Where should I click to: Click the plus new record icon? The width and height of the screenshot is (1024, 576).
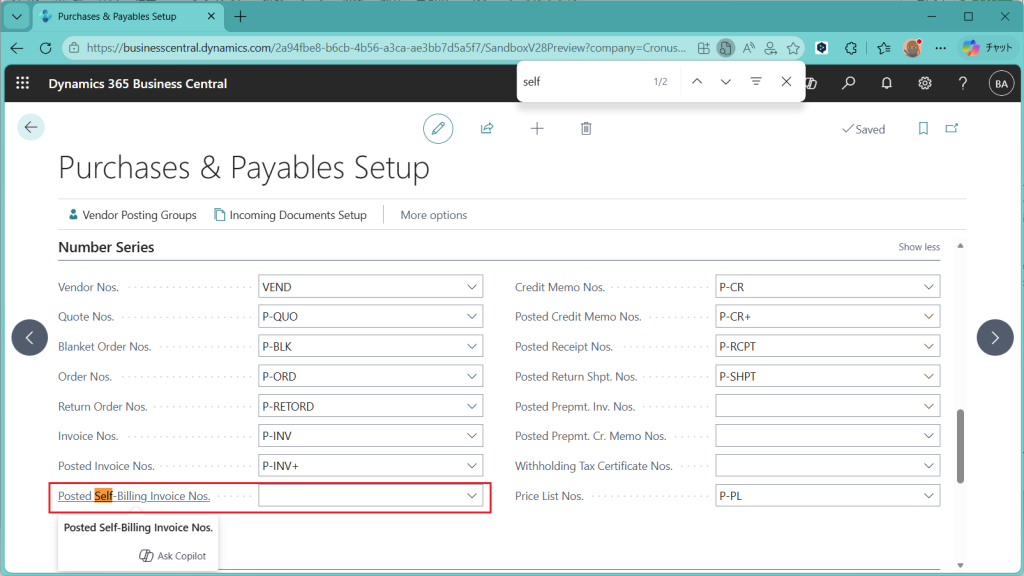537,128
